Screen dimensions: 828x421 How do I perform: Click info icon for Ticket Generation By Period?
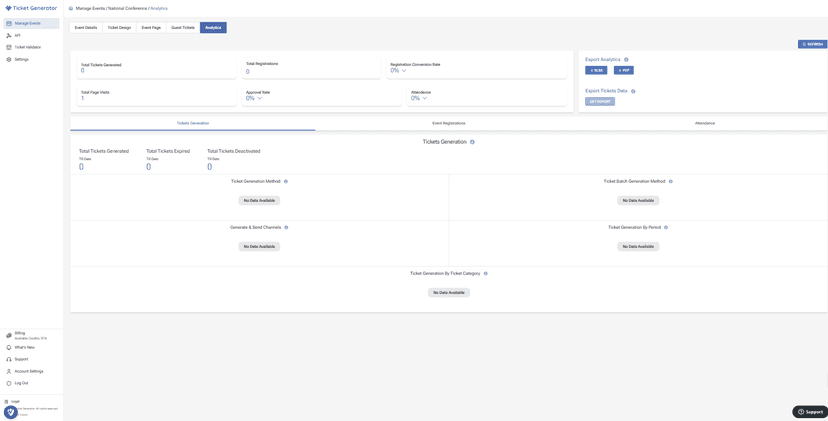click(666, 227)
